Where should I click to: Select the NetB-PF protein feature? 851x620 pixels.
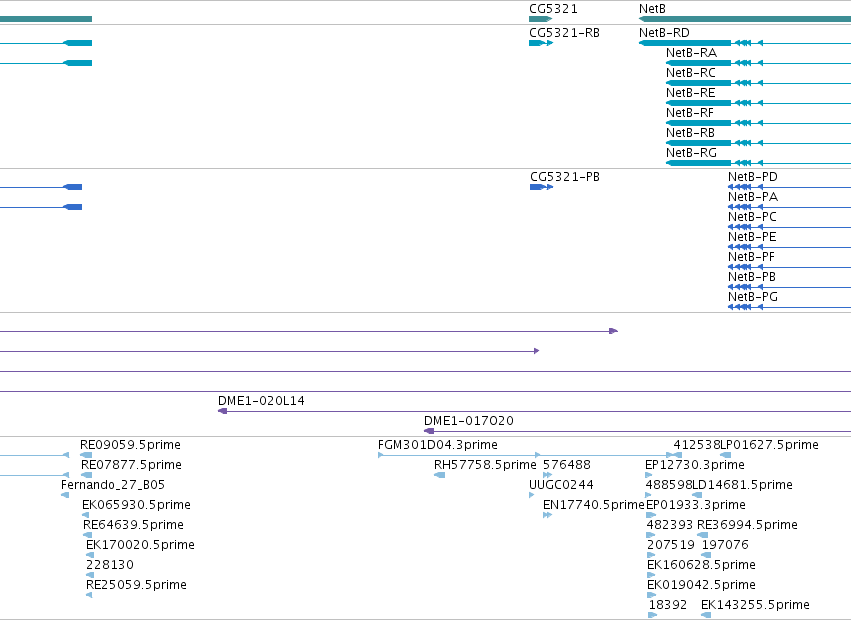tap(751, 257)
